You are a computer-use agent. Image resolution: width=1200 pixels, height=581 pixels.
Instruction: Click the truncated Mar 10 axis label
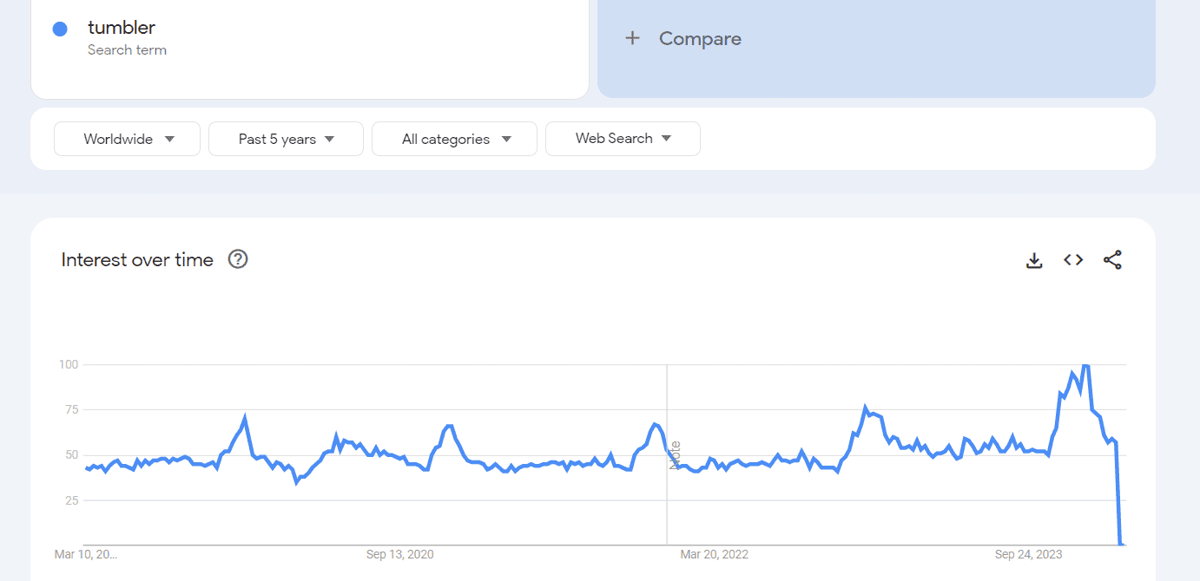pyautogui.click(x=86, y=554)
